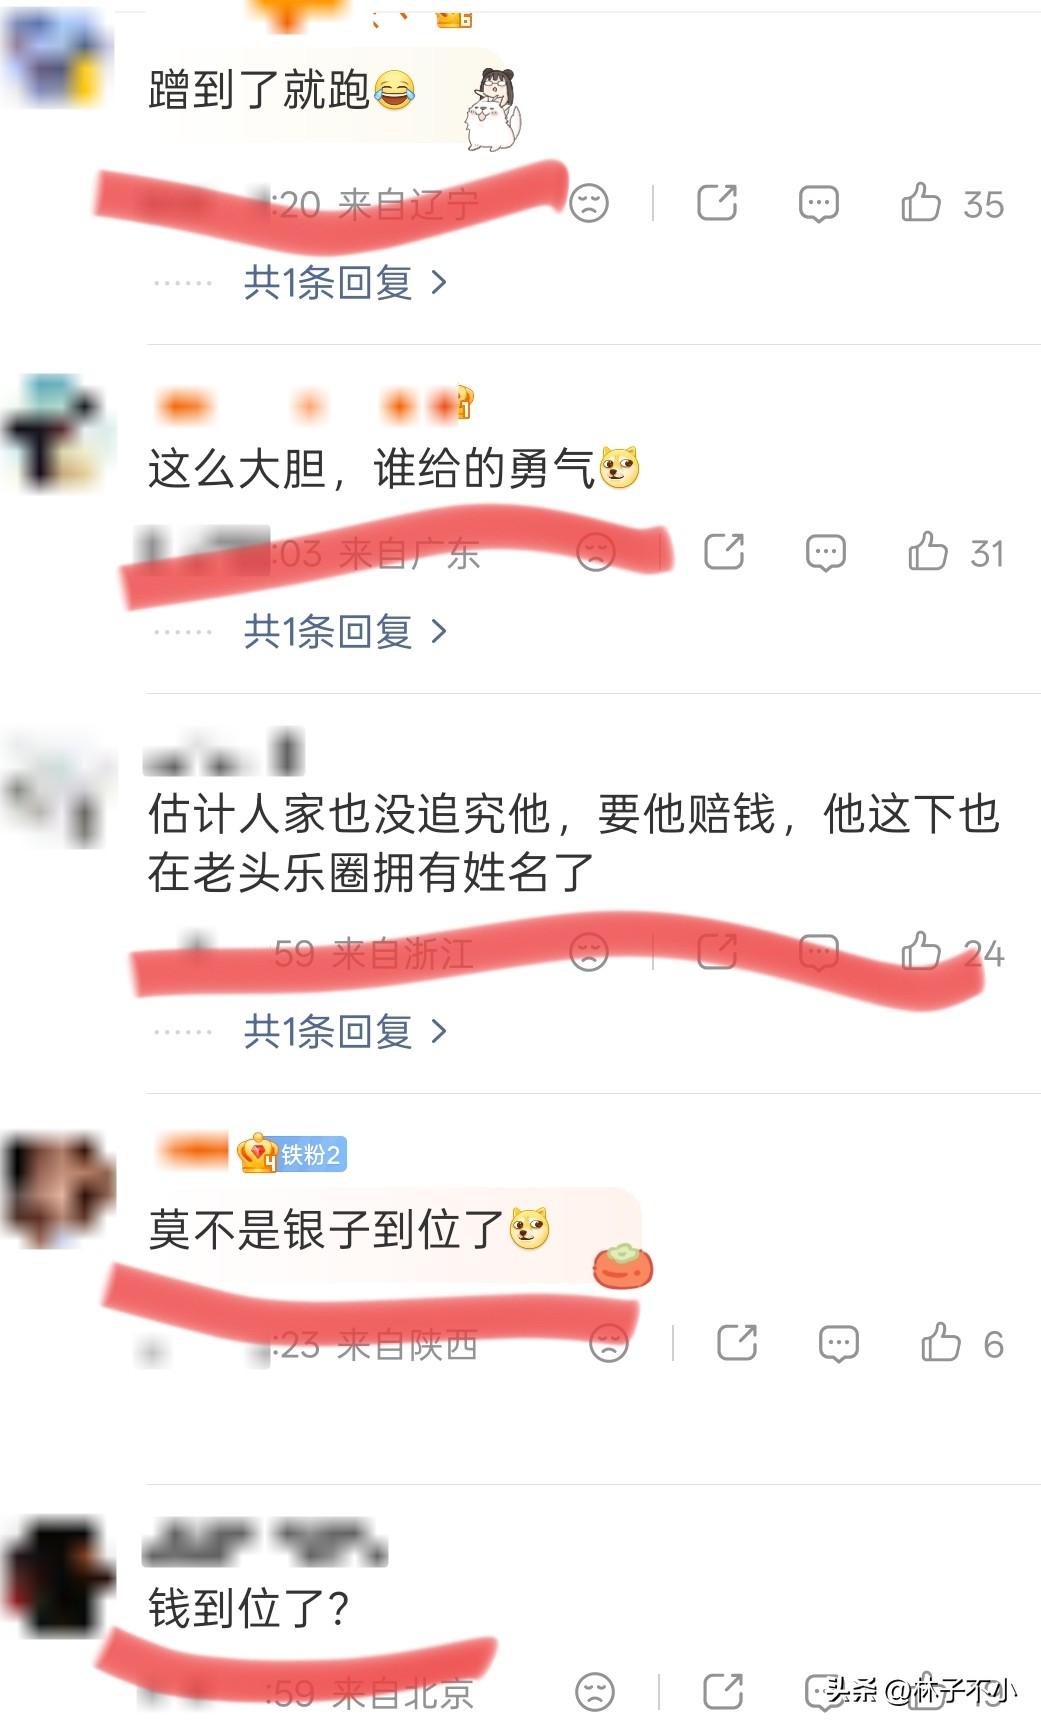1041x1727 pixels.
Task: Tap the comment text '钱到位了?'
Action: tap(248, 1609)
